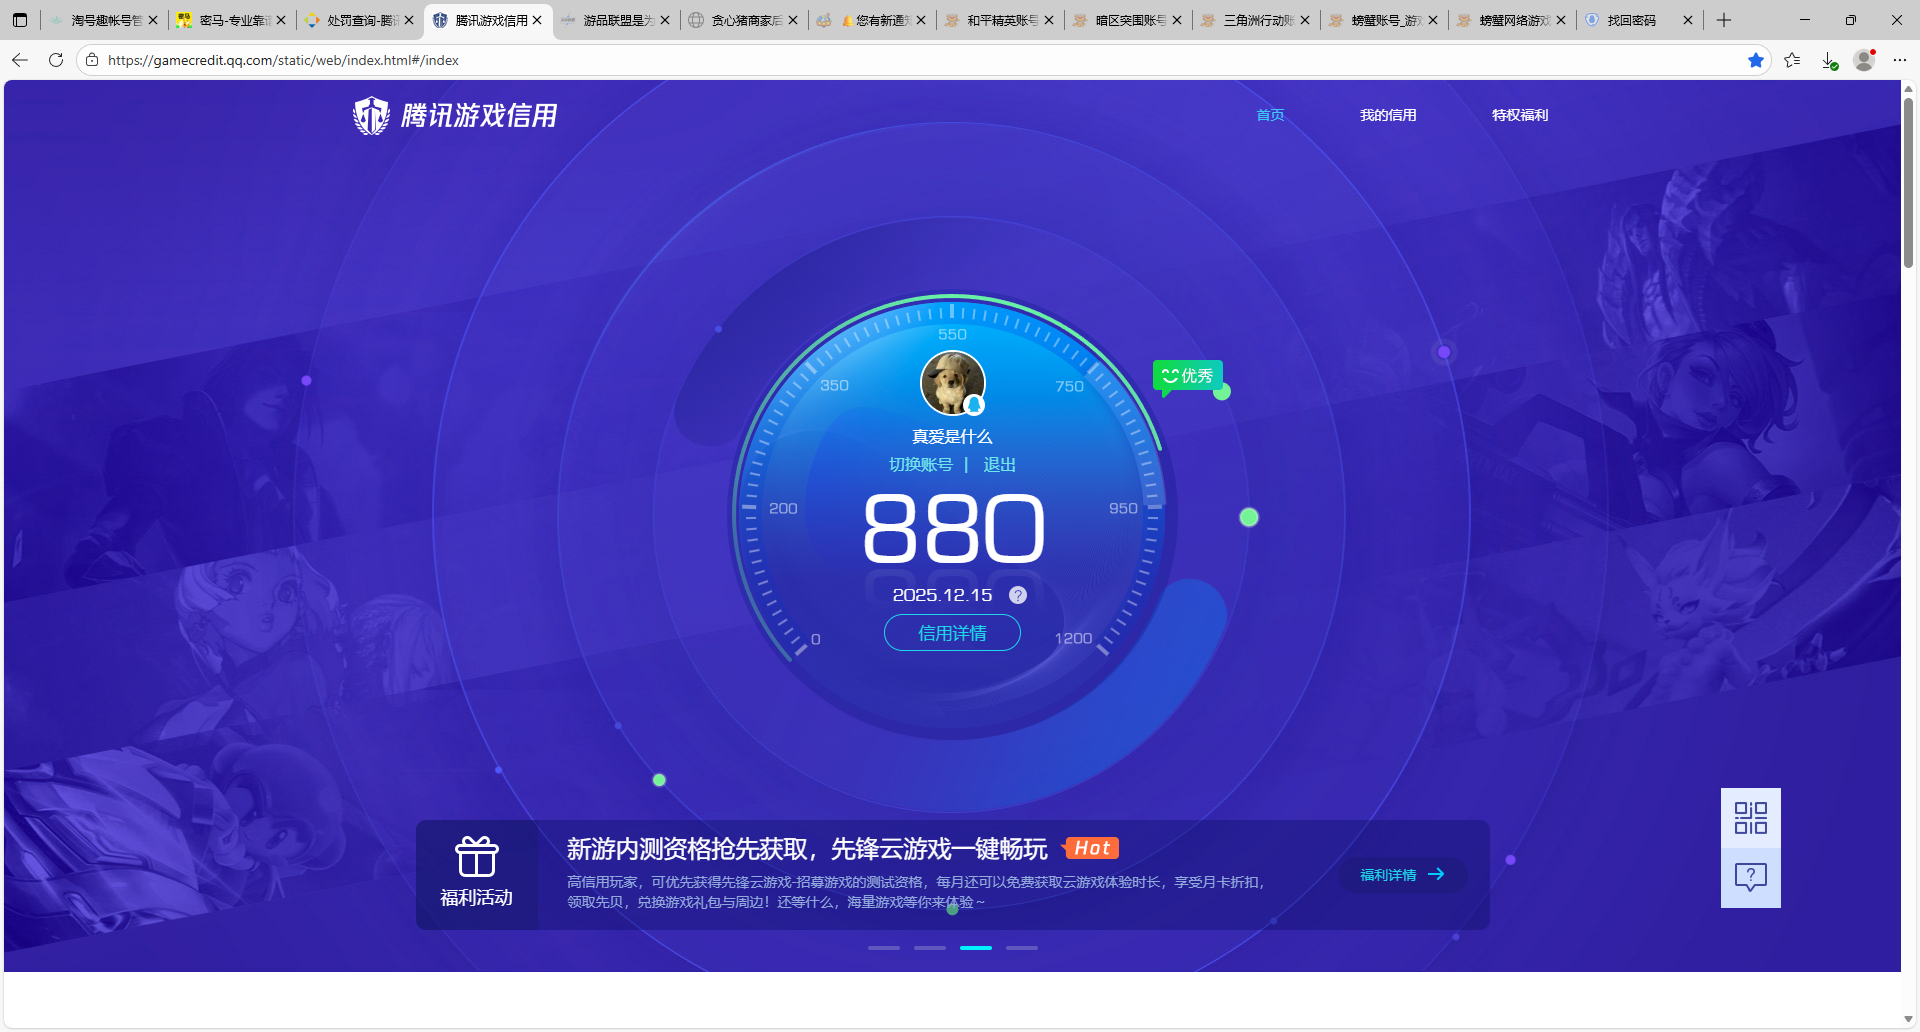
Task: Open the browser settings ellipsis menu
Action: point(1900,60)
